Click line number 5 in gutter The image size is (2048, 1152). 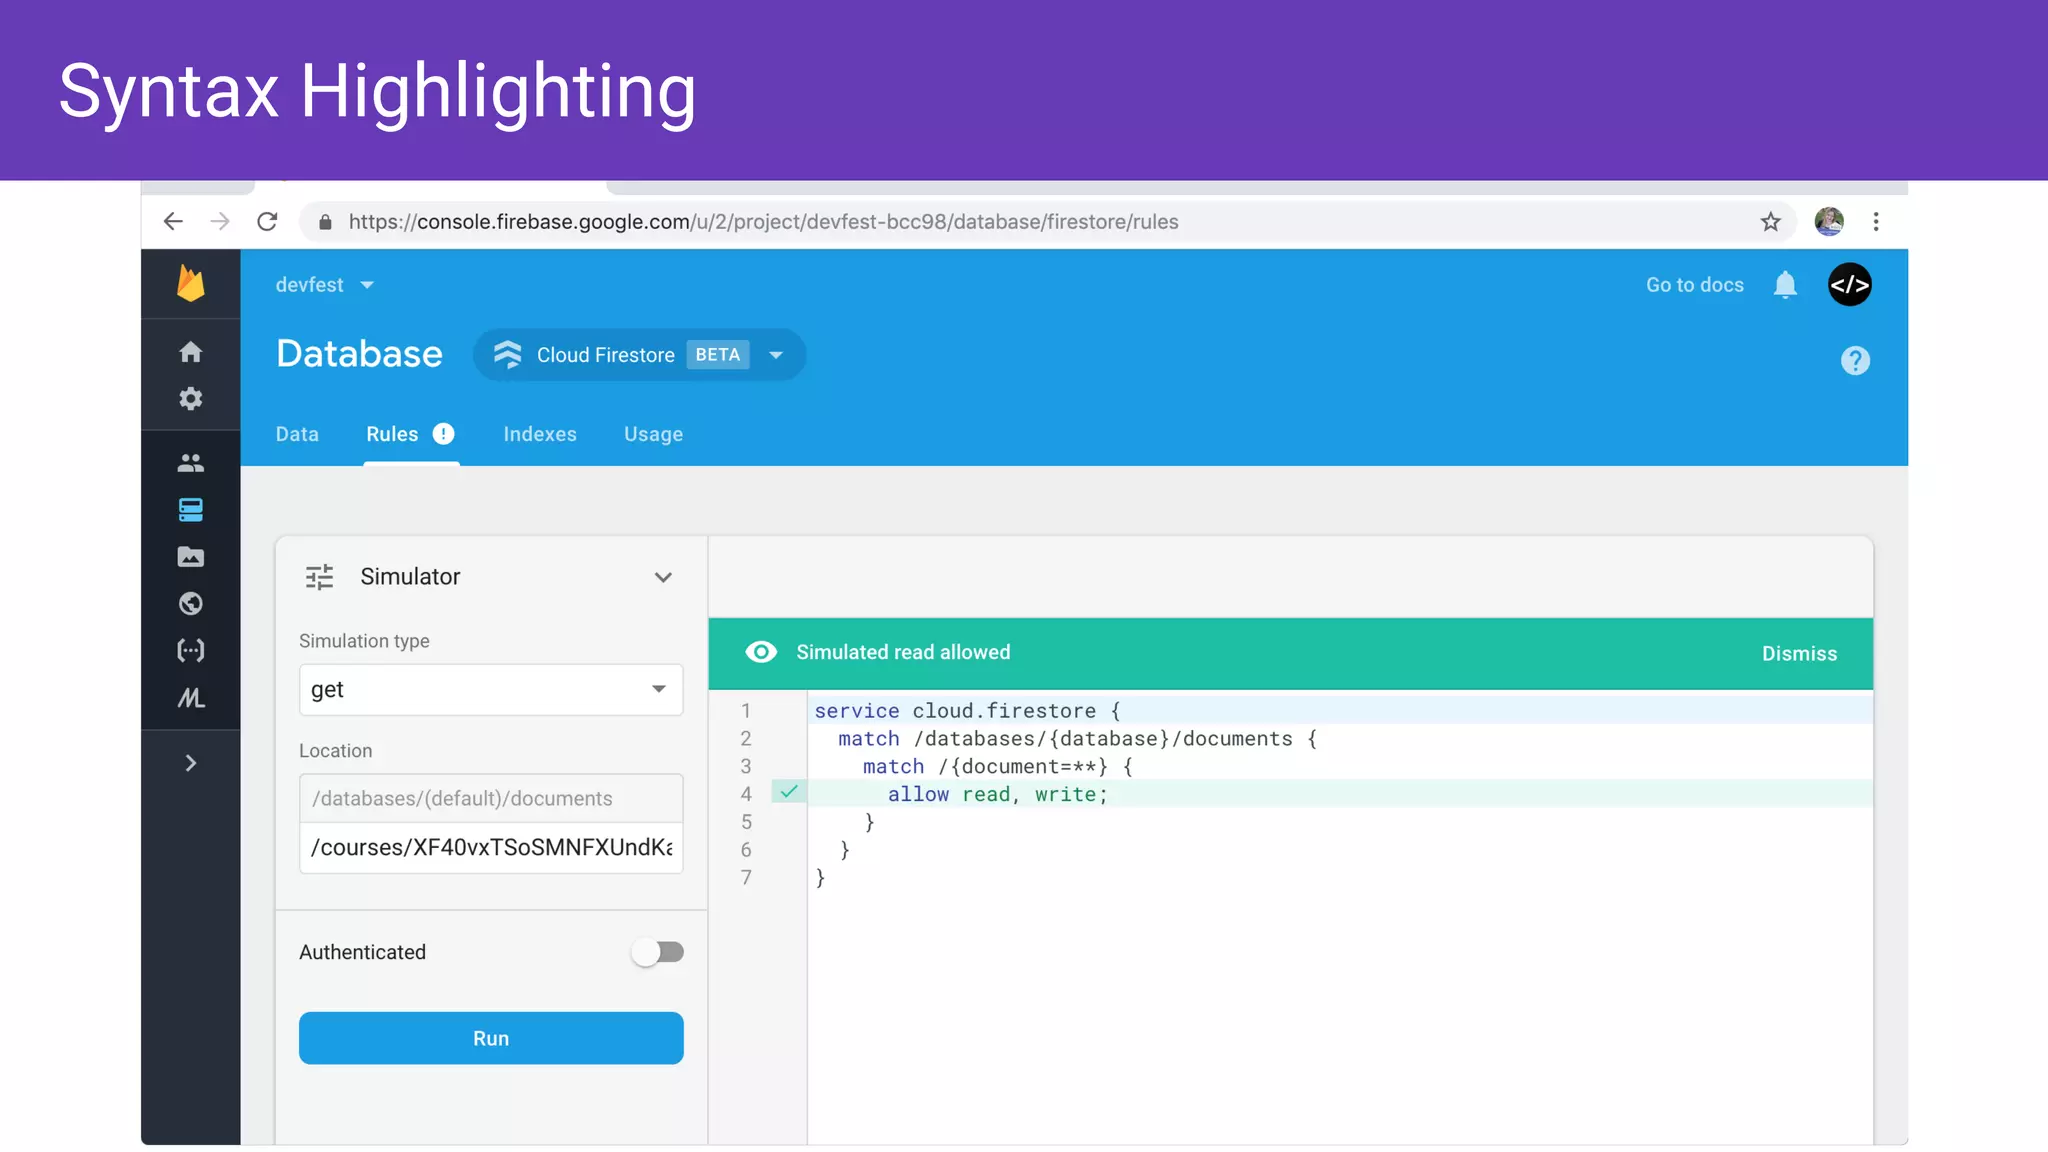pyautogui.click(x=746, y=822)
